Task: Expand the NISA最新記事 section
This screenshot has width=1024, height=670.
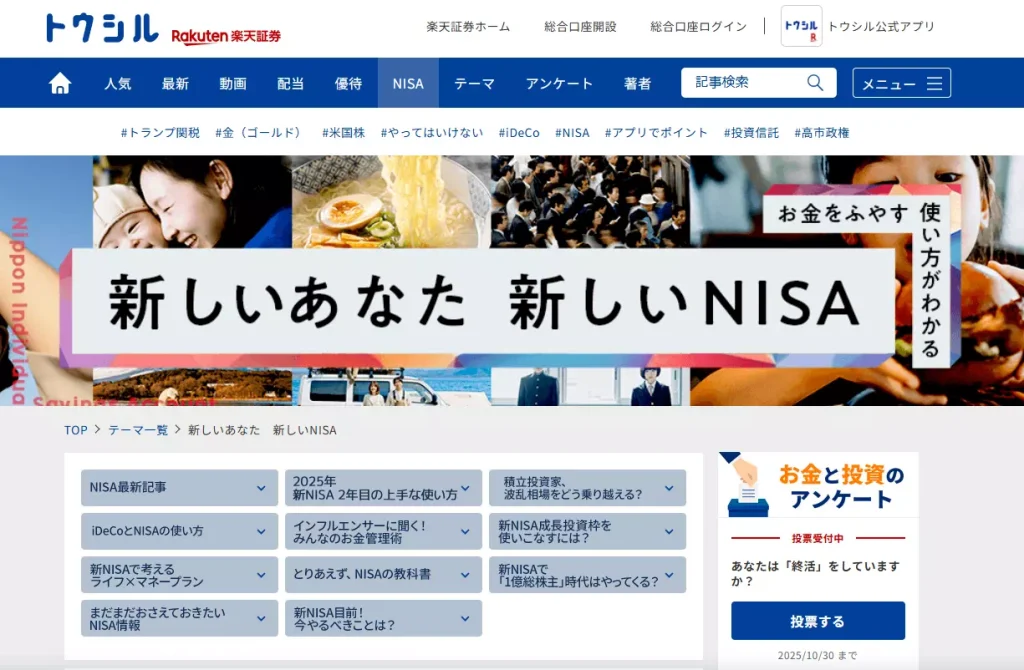Action: [178, 487]
